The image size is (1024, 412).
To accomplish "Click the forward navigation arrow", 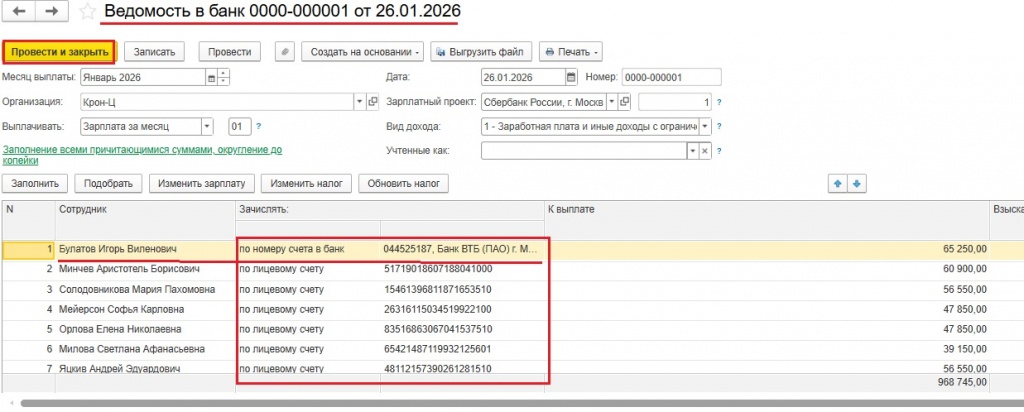I will (53, 13).
